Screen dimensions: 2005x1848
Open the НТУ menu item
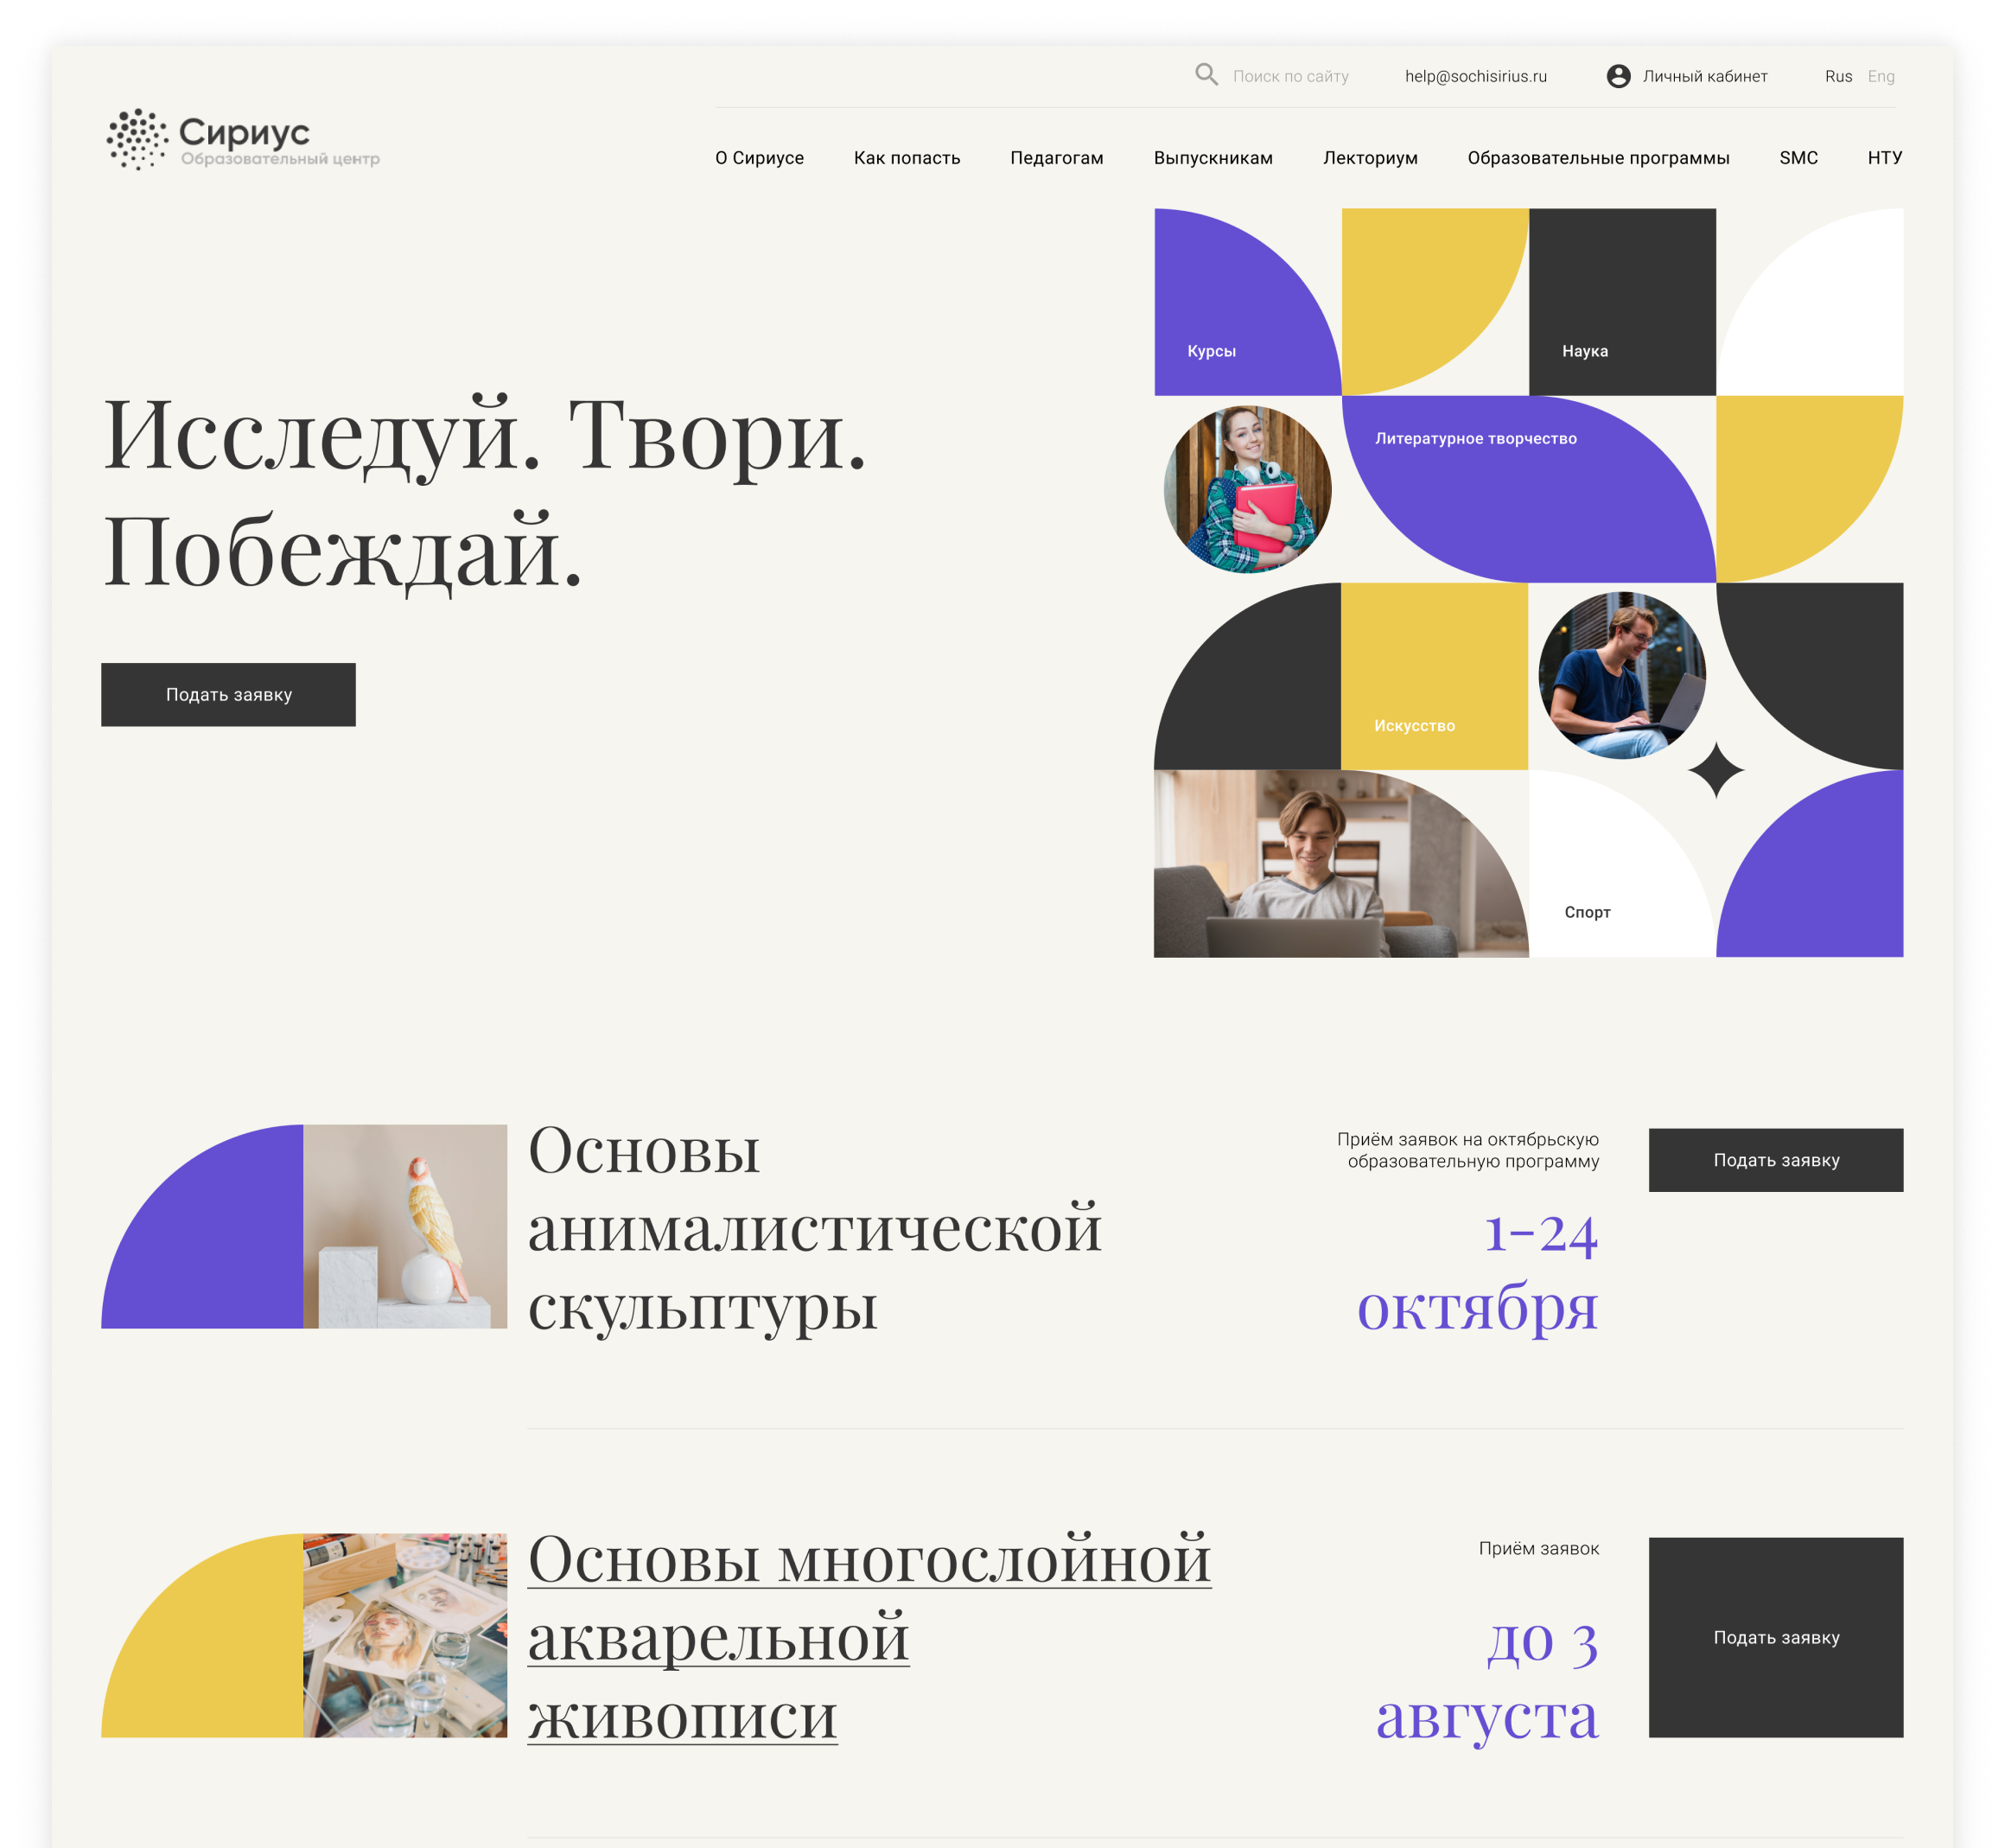pos(1884,158)
